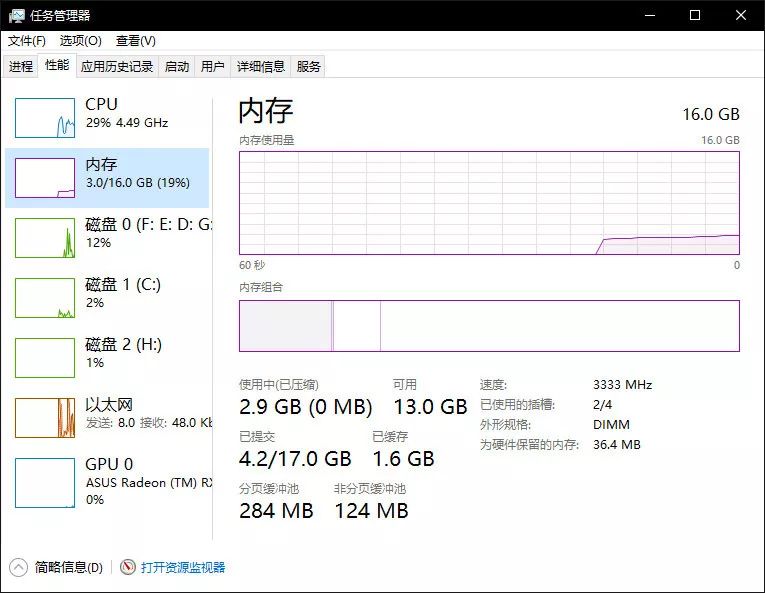Switch to the 应用历史记录 tab

point(117,67)
